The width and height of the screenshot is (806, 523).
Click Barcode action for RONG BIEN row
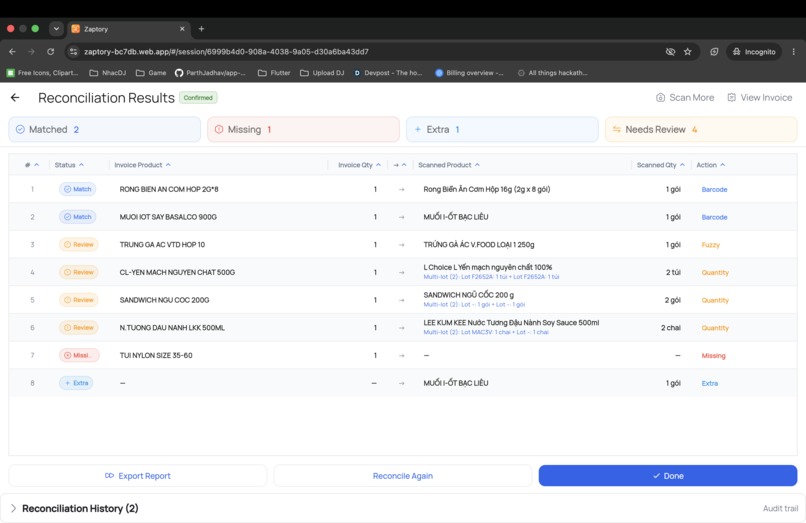pos(715,190)
